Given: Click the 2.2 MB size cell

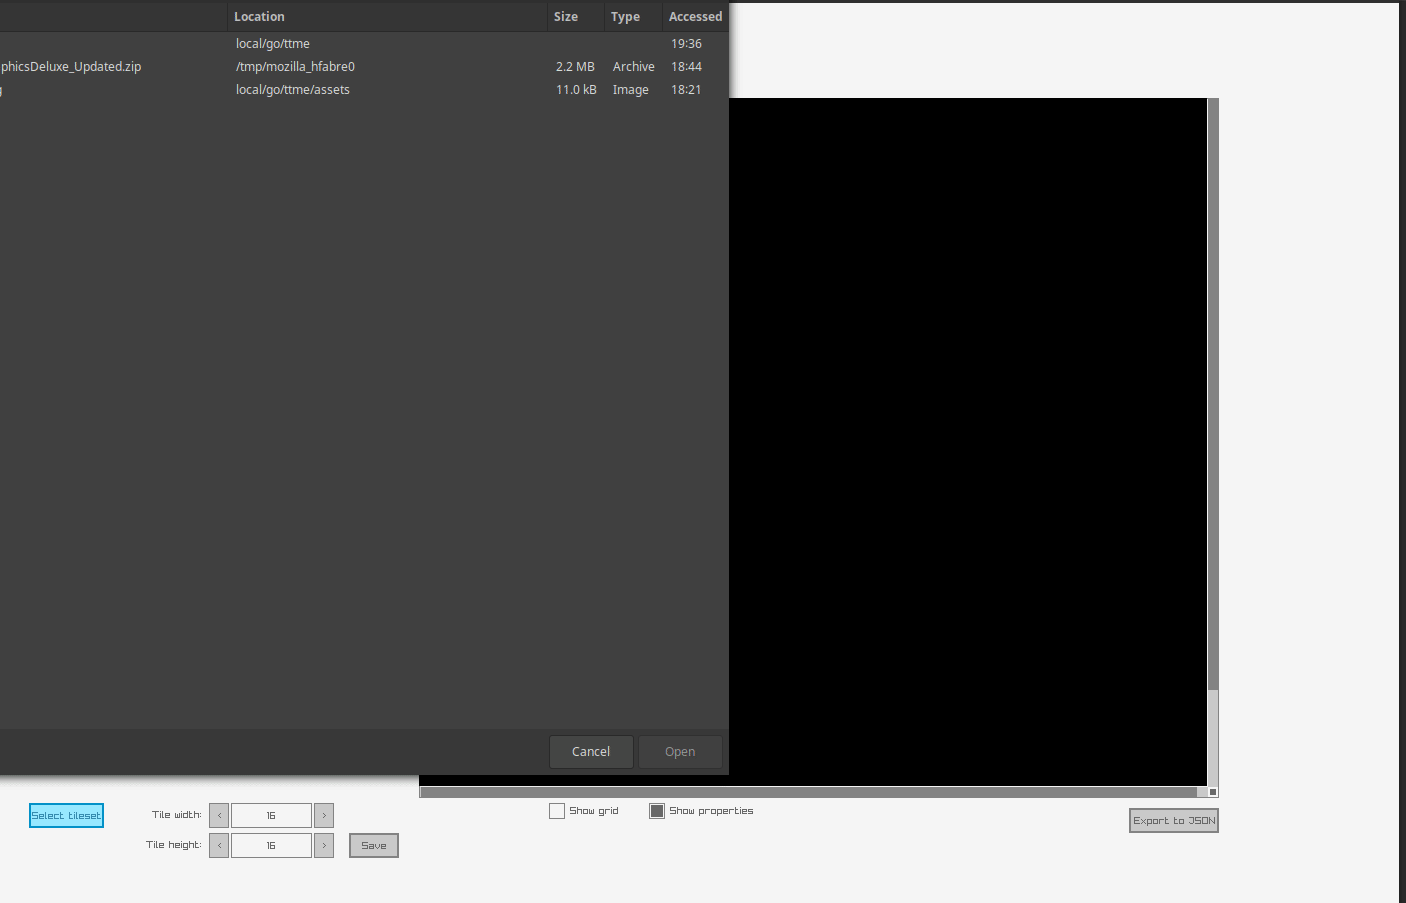Looking at the screenshot, I should [575, 67].
